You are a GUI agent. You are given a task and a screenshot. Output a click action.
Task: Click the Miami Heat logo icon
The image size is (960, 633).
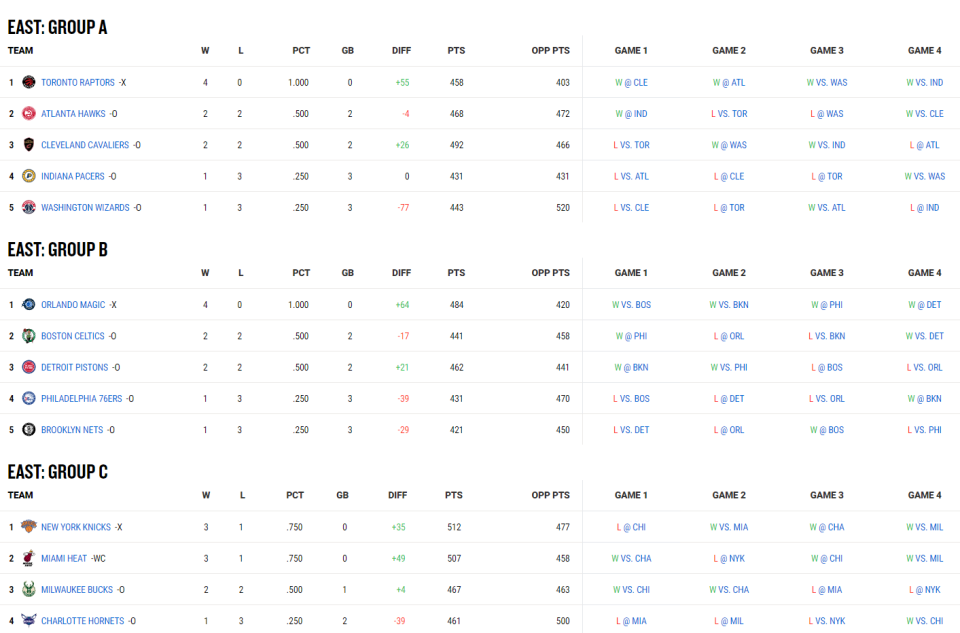[28, 558]
